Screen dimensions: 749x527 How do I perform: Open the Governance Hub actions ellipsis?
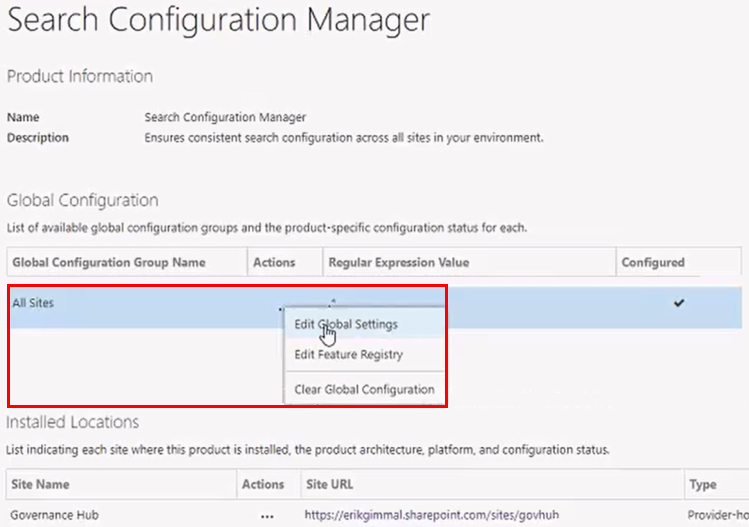pyautogui.click(x=266, y=516)
